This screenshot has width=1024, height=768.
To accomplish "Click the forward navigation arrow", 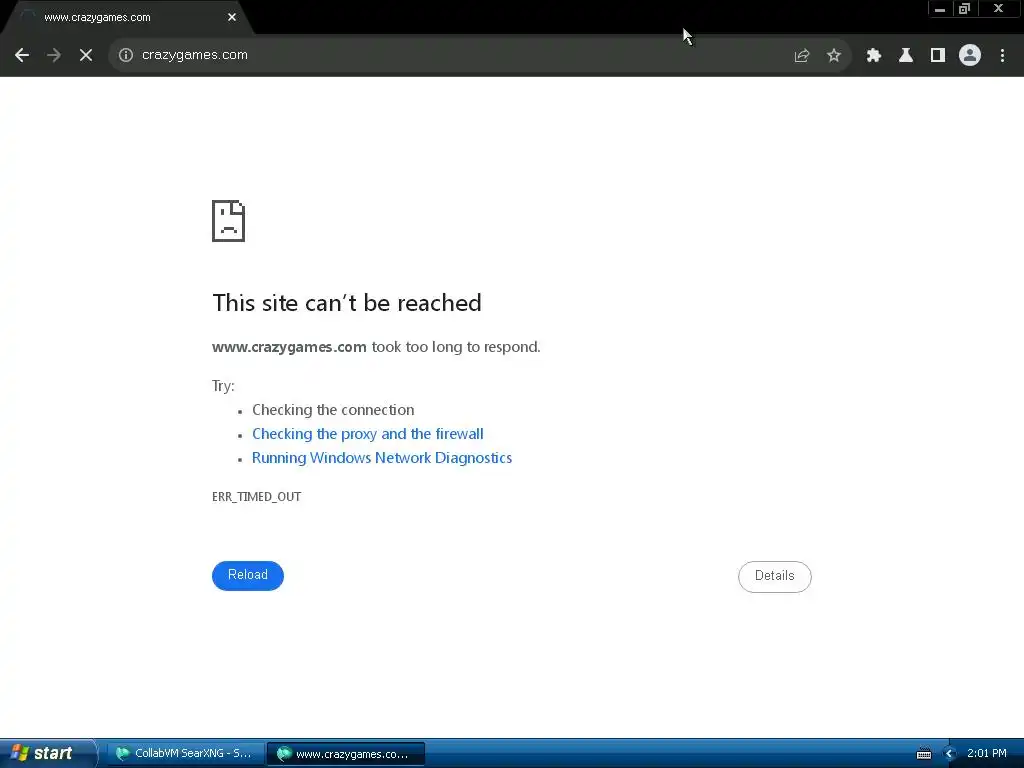I will 54,56.
